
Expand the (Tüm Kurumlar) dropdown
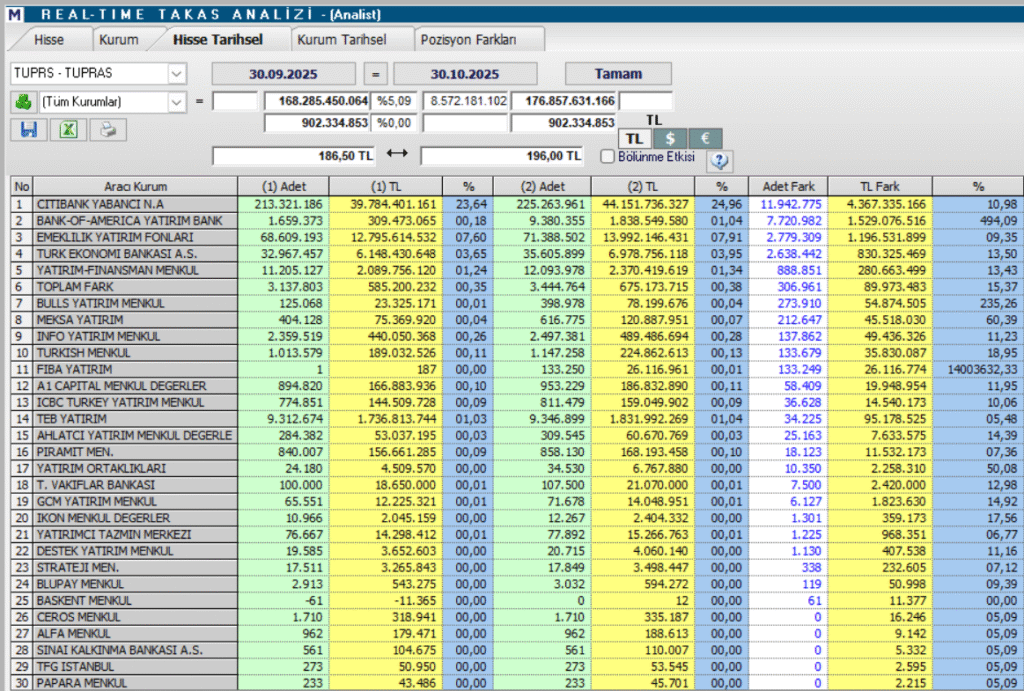(177, 101)
